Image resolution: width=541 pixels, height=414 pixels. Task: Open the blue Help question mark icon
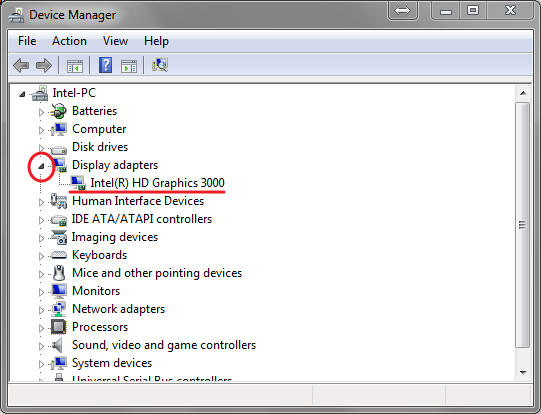[105, 65]
